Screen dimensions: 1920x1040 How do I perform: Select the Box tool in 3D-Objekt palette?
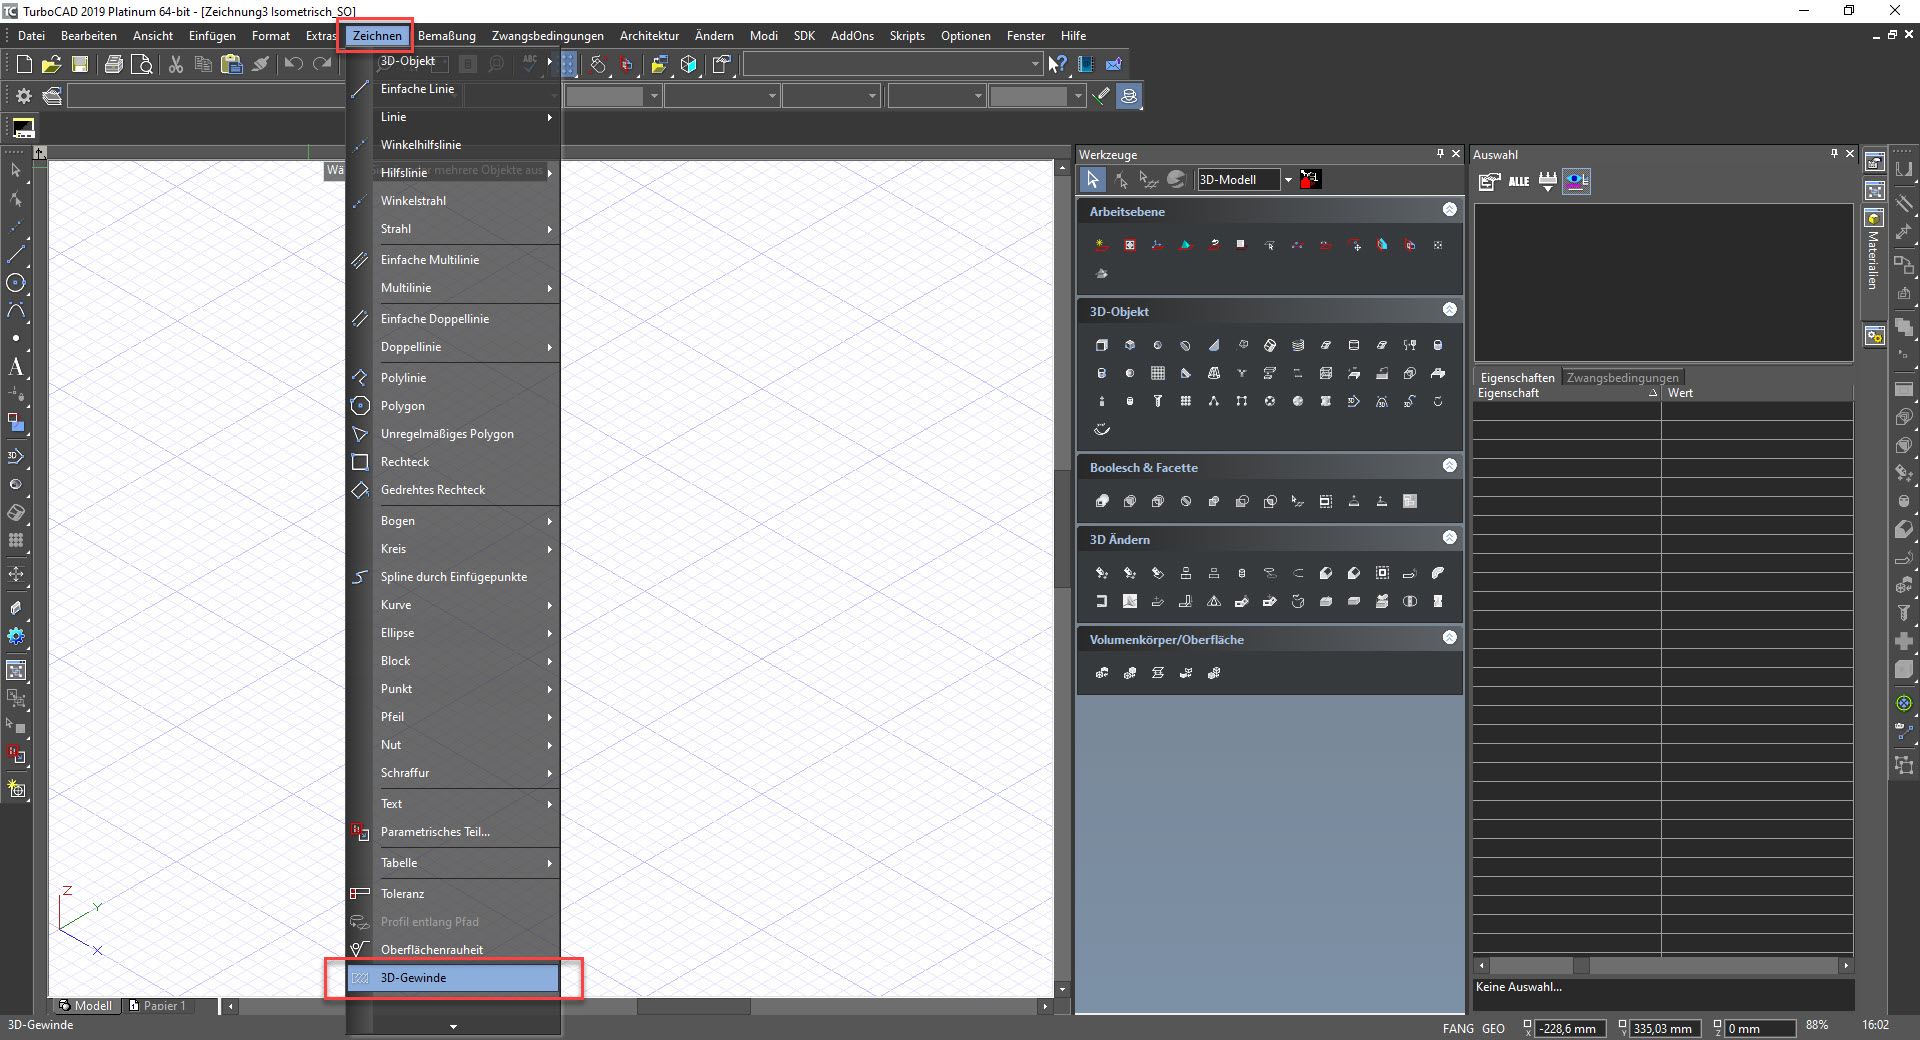pyautogui.click(x=1101, y=345)
